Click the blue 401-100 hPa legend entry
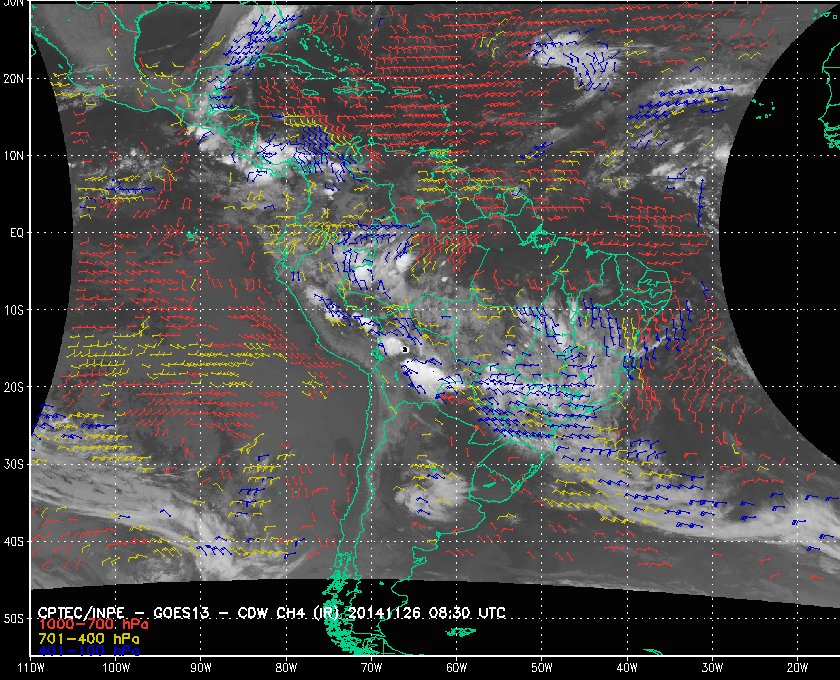Screen dimensions: 840x680 click(88, 651)
